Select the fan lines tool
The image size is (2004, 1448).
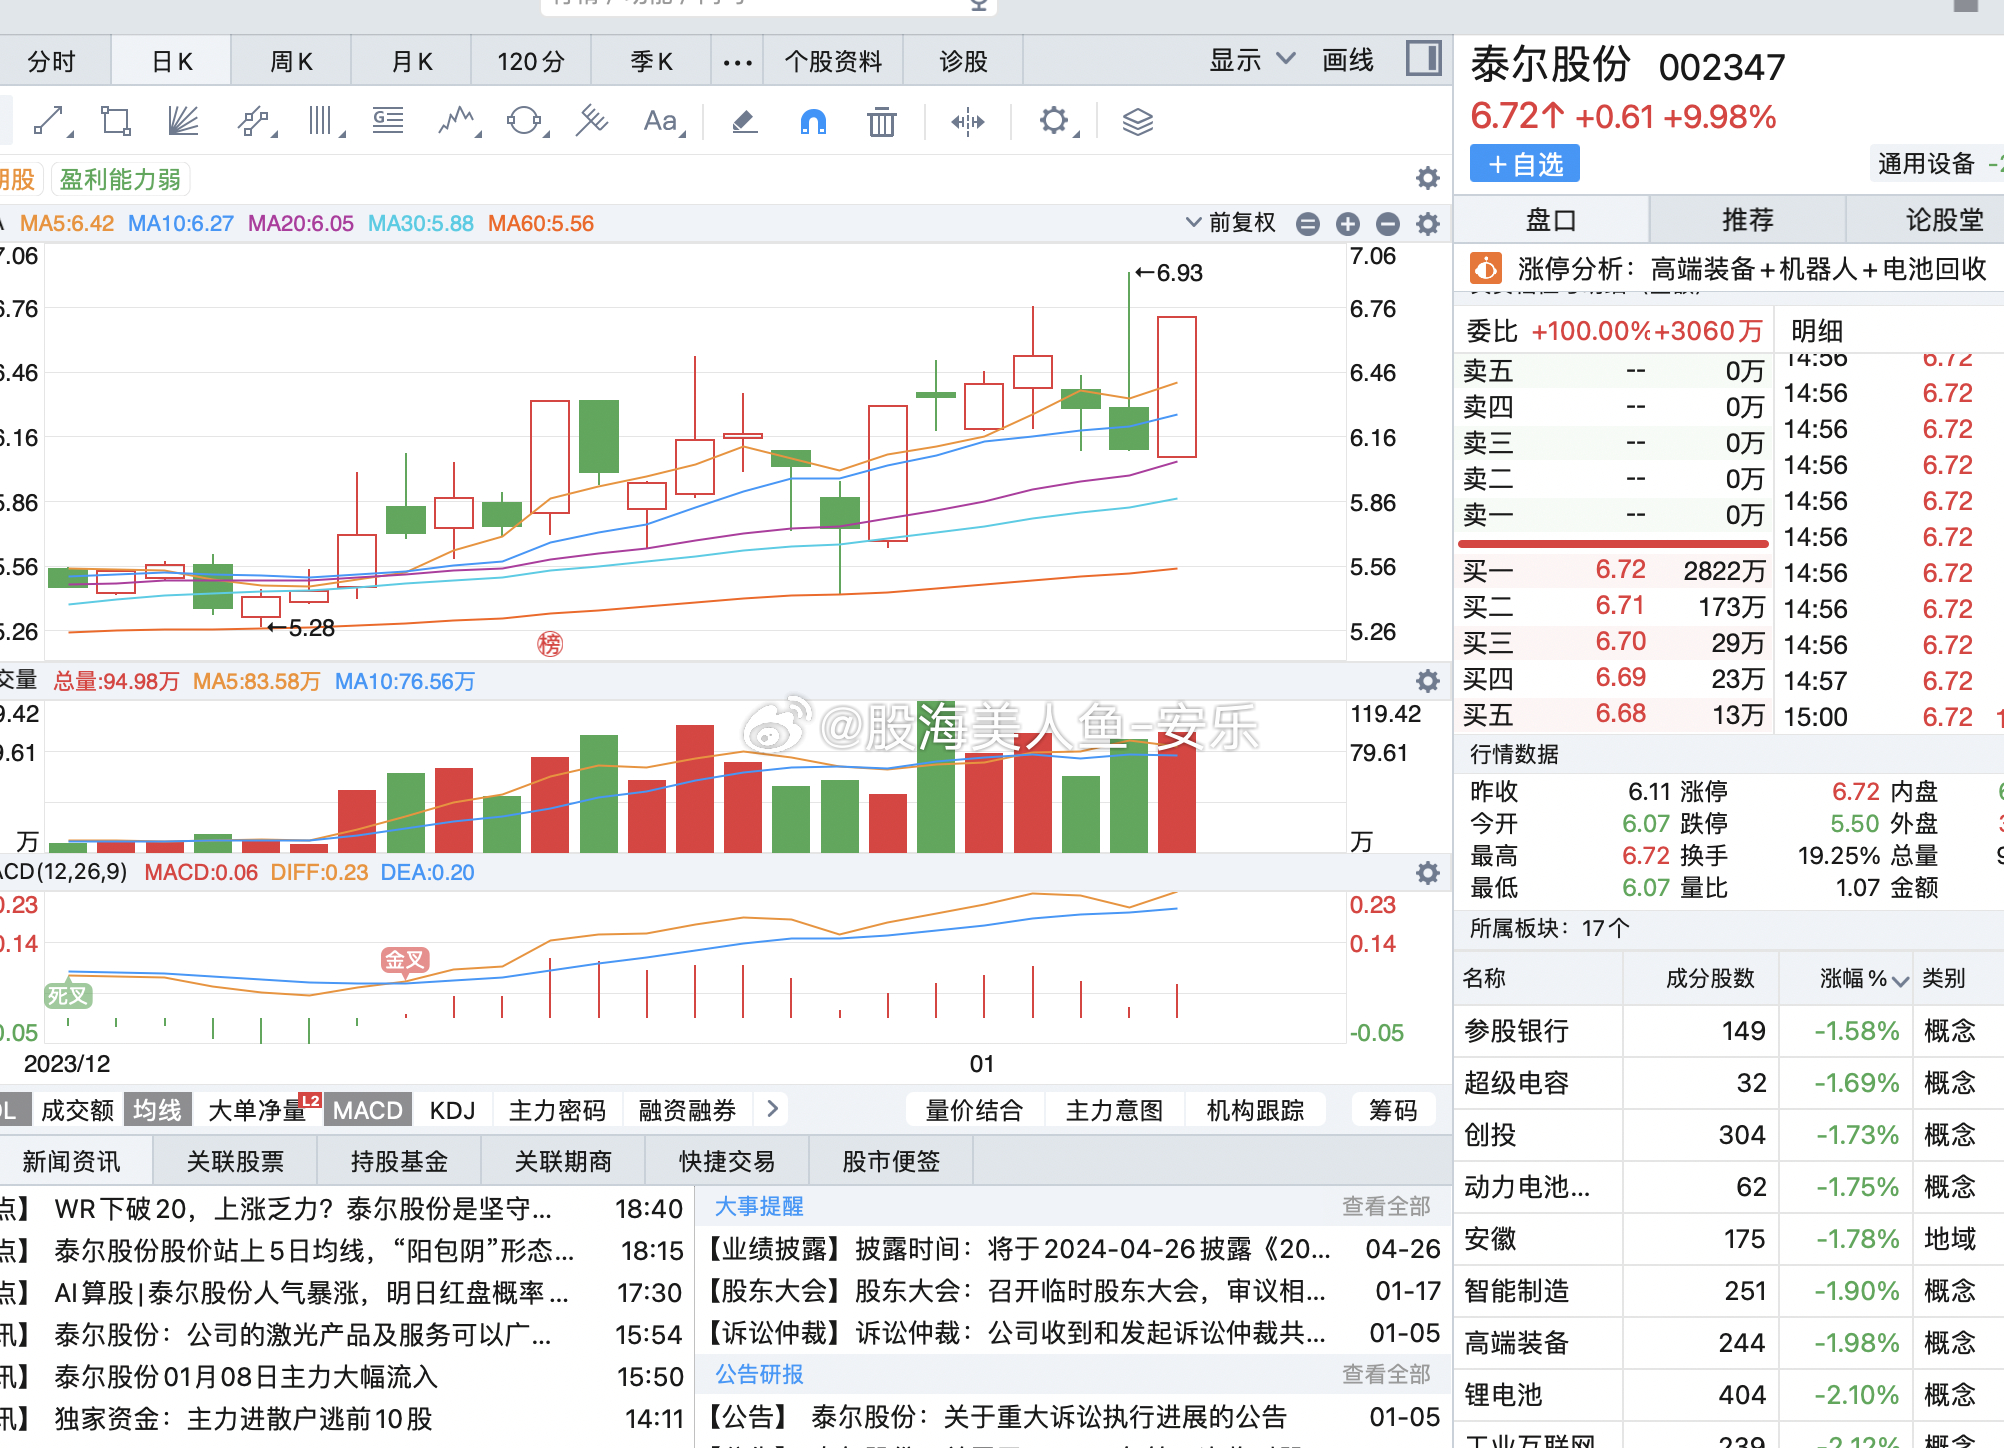(183, 121)
